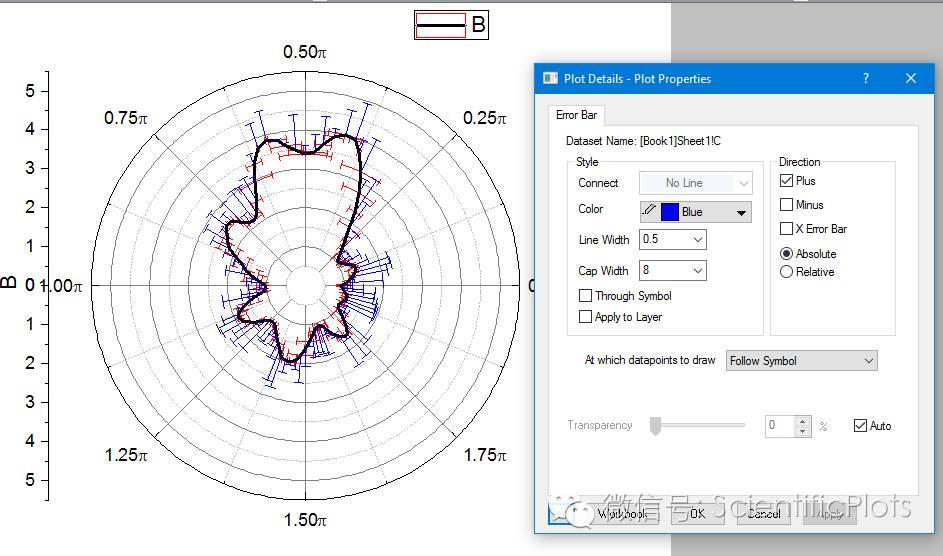Close the Plot Details dialog
The image size is (943, 556).
point(910,78)
